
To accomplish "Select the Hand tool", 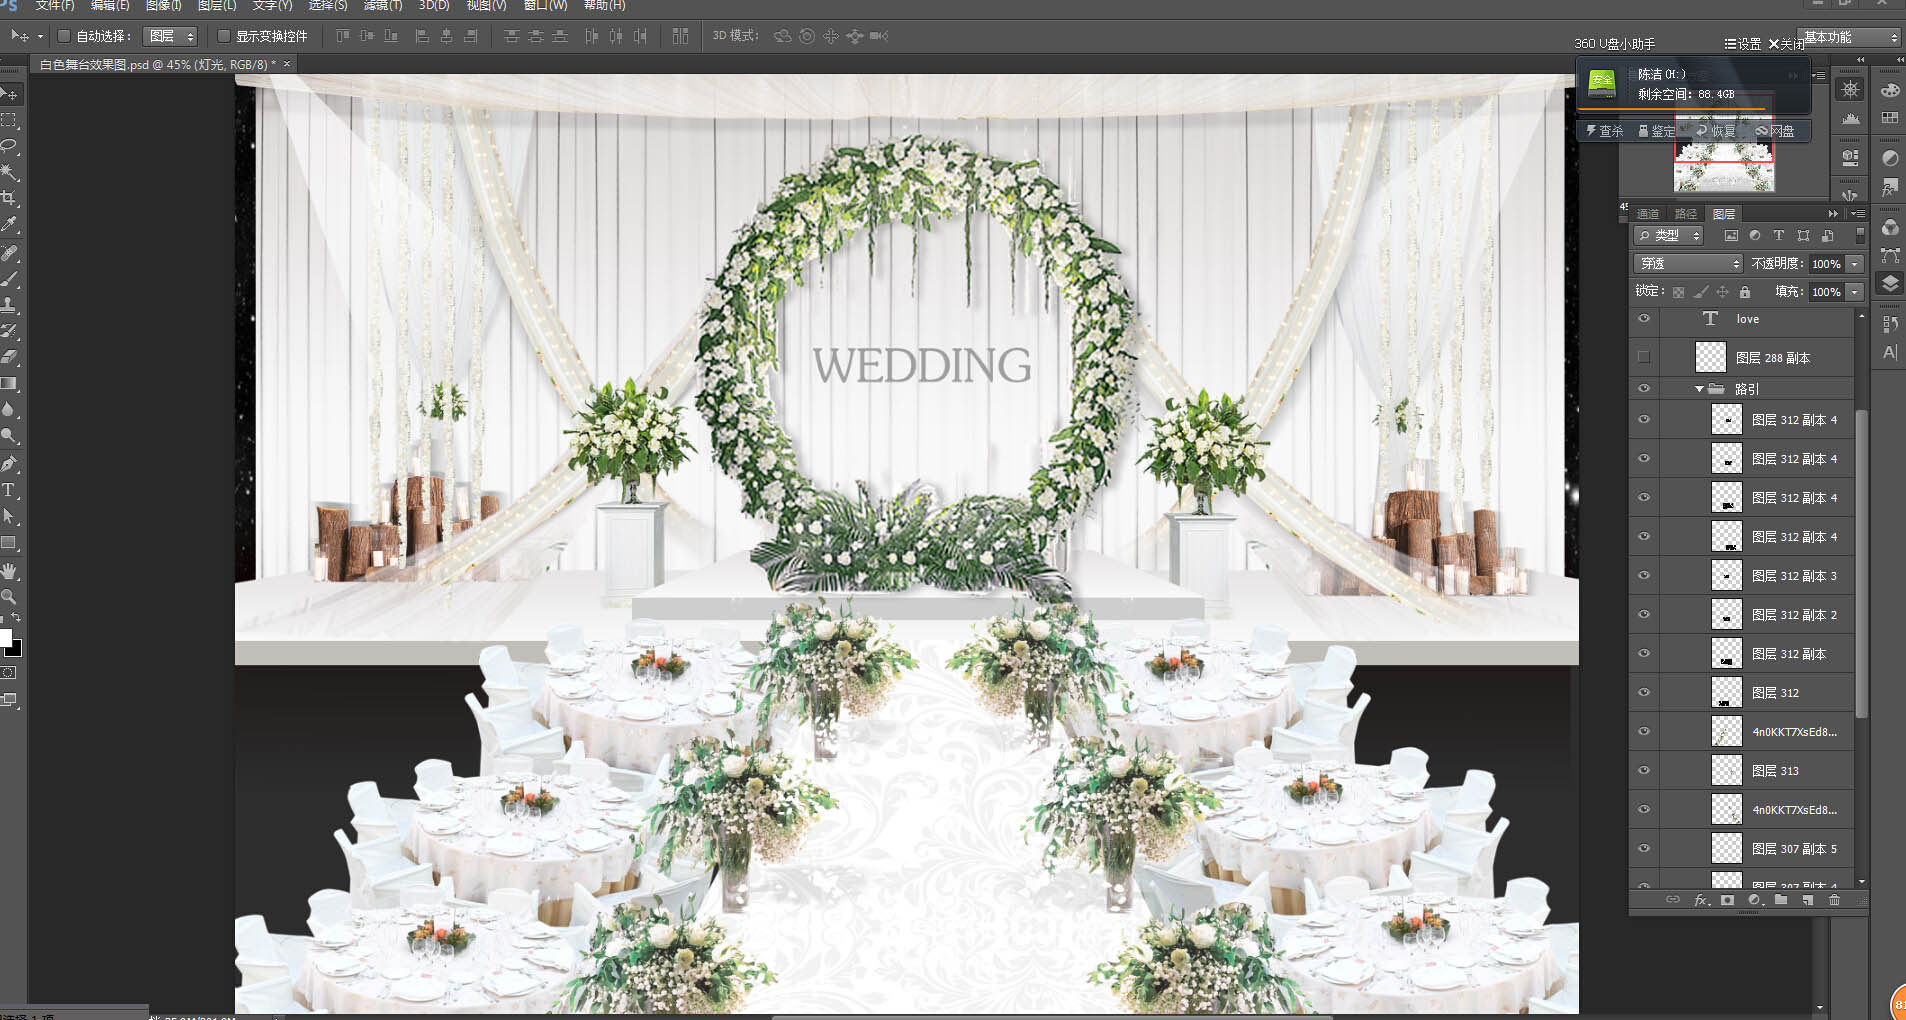I will 9,571.
